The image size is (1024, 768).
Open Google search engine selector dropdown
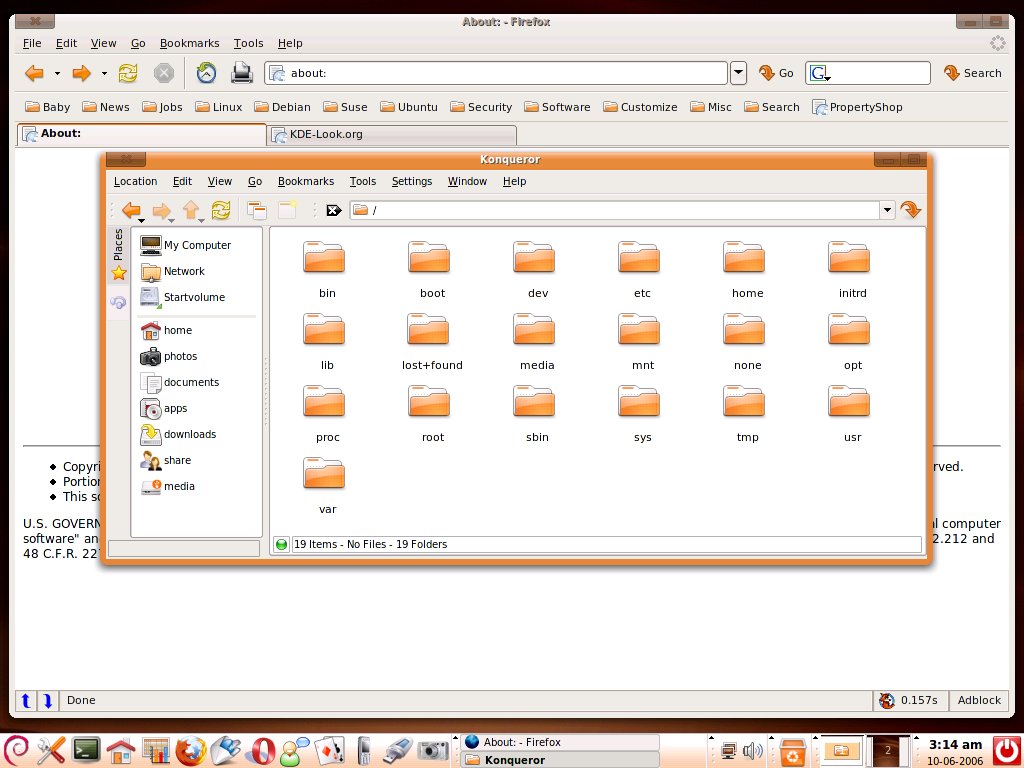(x=820, y=73)
